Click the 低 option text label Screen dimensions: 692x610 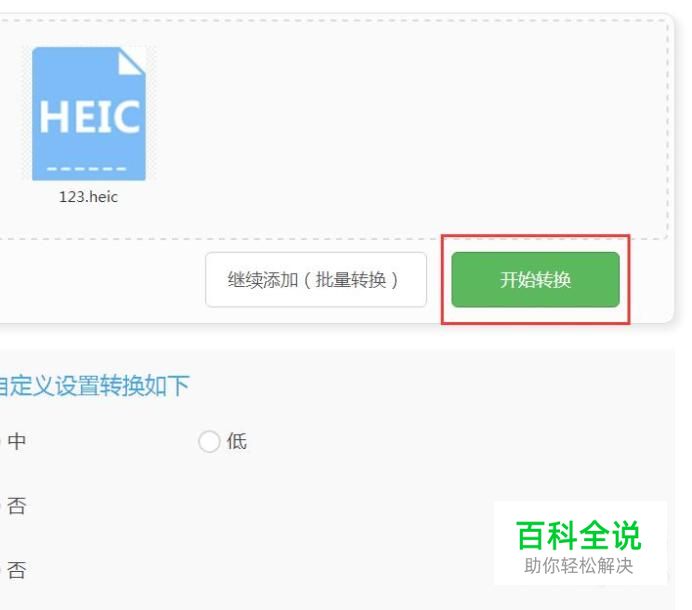coord(237,441)
